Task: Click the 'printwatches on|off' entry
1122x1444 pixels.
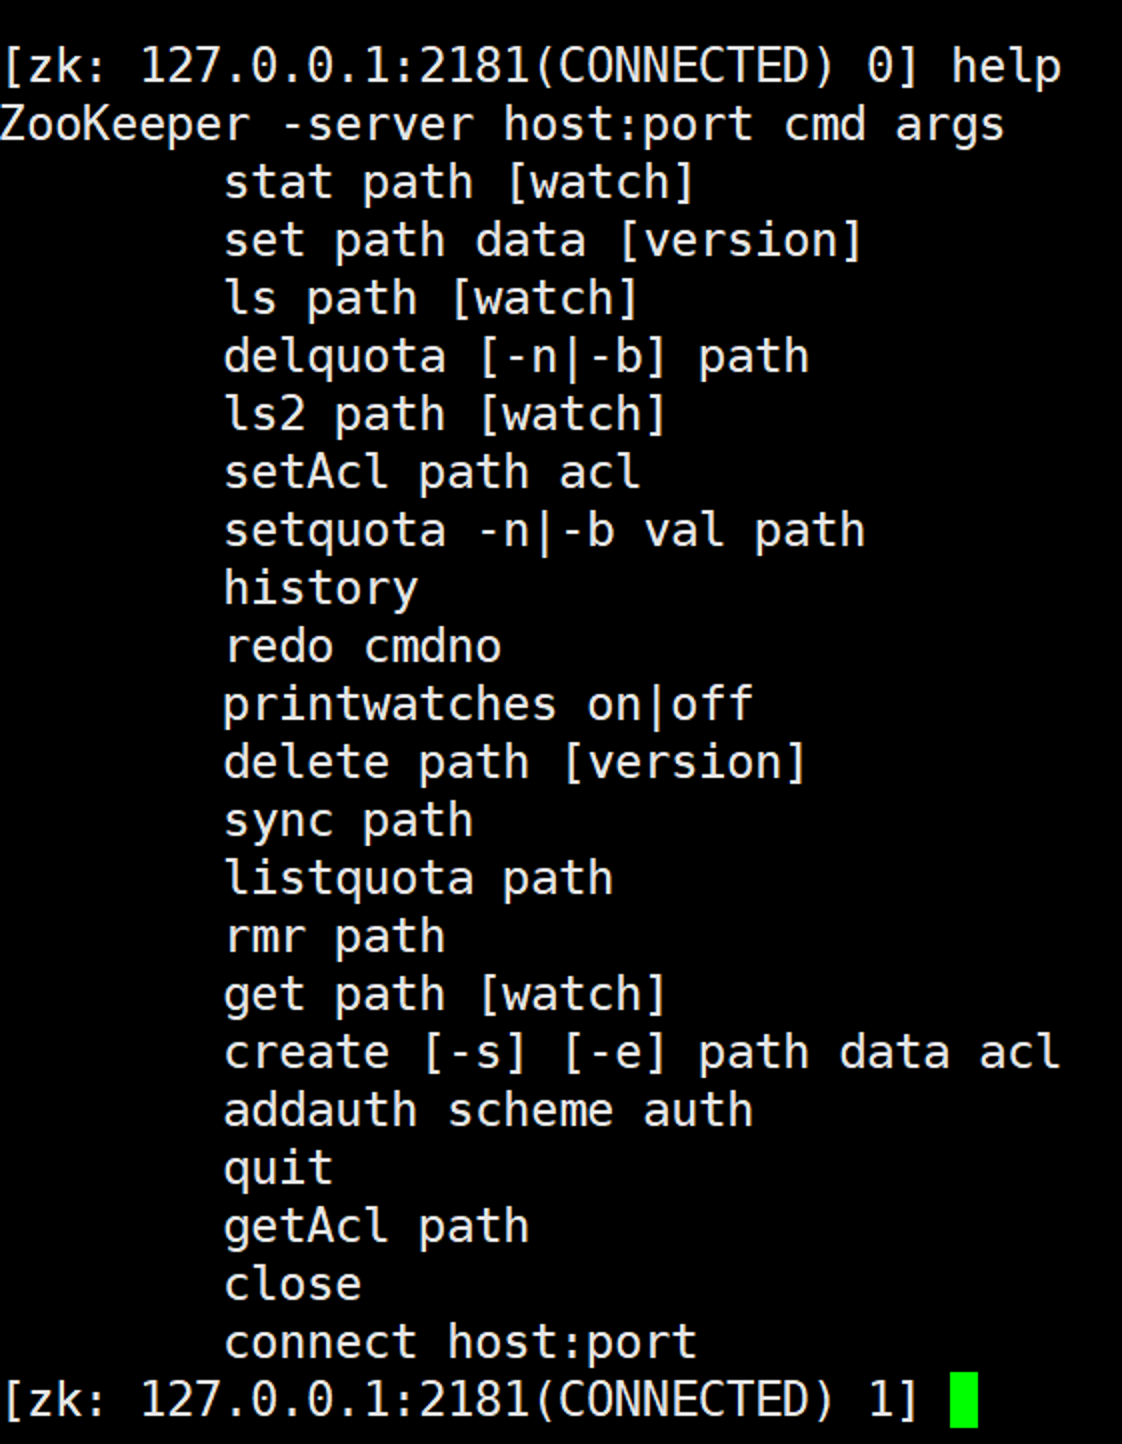Action: point(488,704)
